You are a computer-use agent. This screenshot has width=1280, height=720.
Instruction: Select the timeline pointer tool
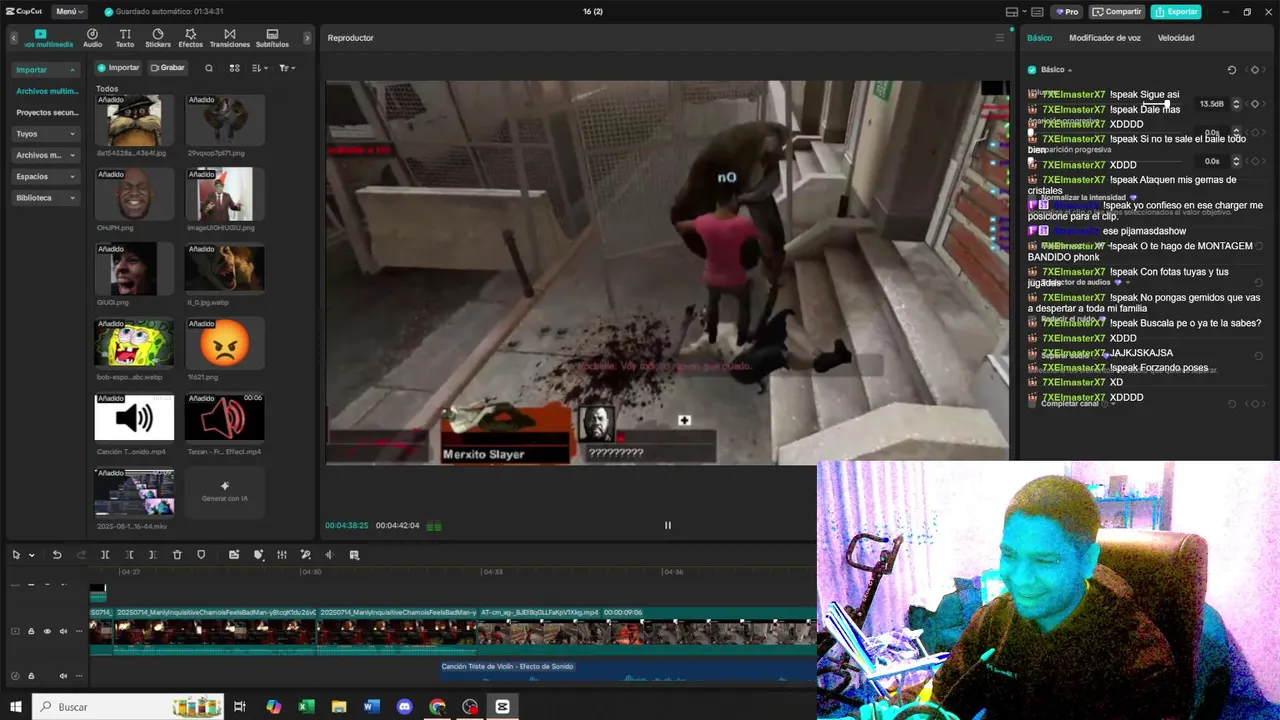pyautogui.click(x=16, y=555)
